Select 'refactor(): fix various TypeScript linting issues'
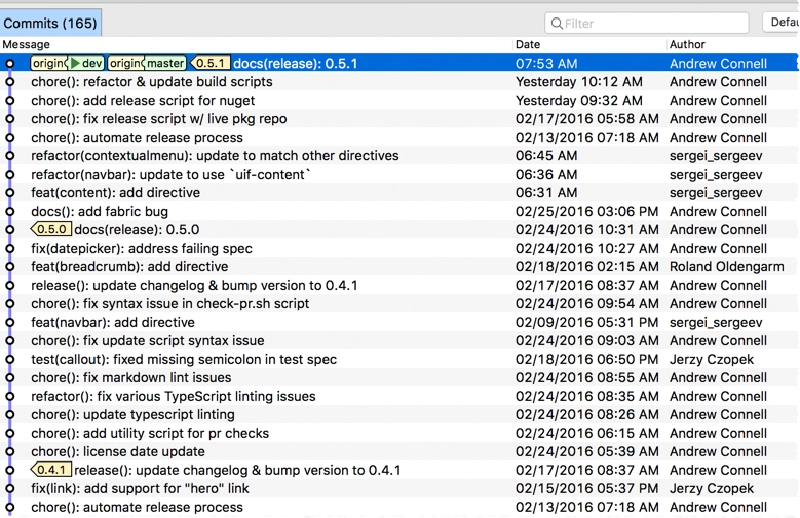Image resolution: width=800 pixels, height=518 pixels. [x=173, y=396]
